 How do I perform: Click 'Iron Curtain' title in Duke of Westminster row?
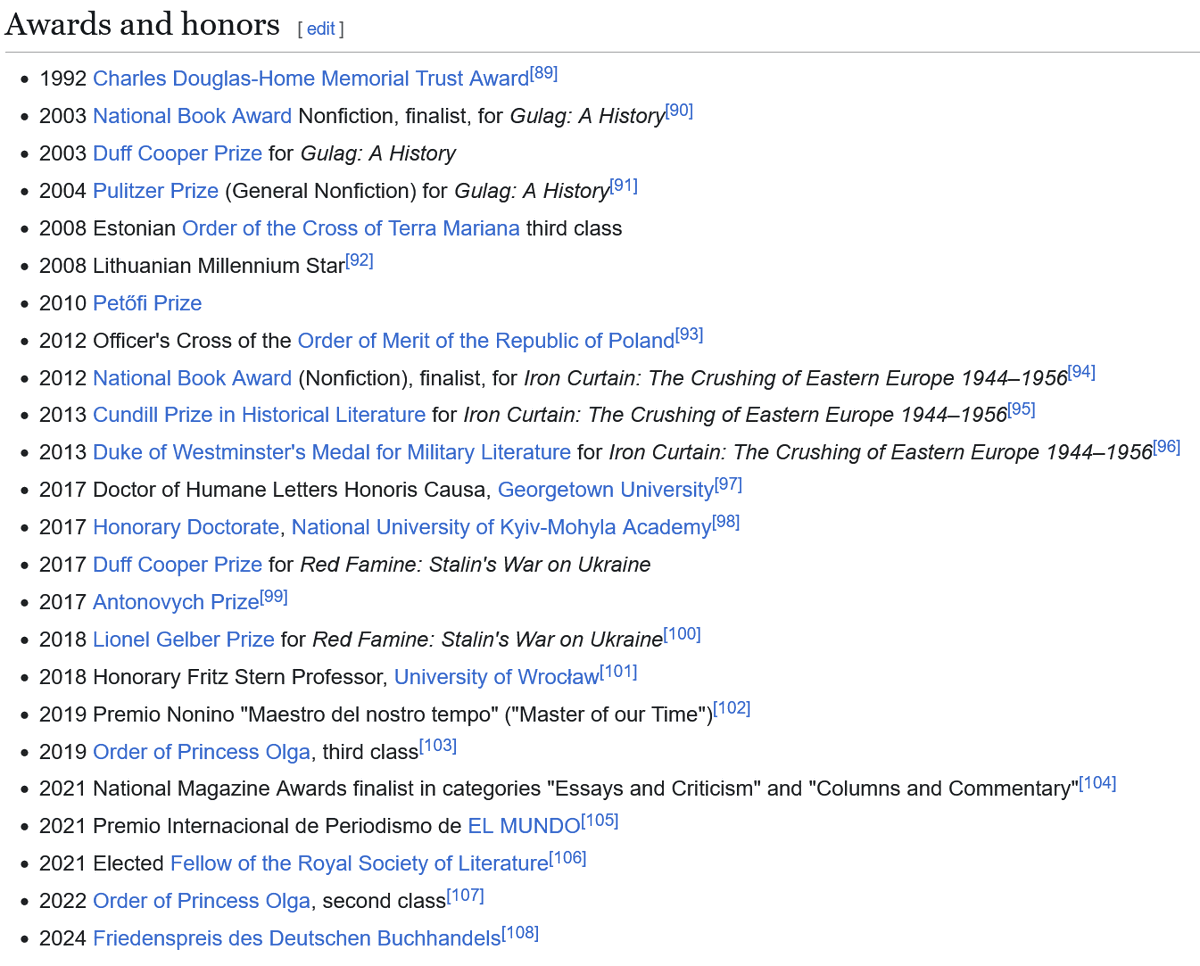tap(880, 452)
